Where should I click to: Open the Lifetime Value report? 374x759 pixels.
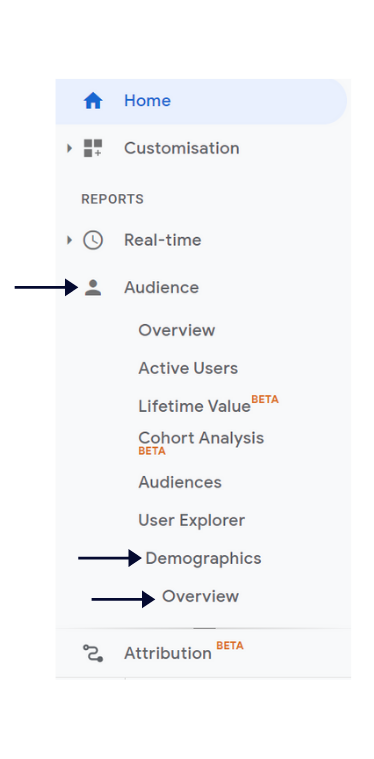pyautogui.click(x=194, y=406)
